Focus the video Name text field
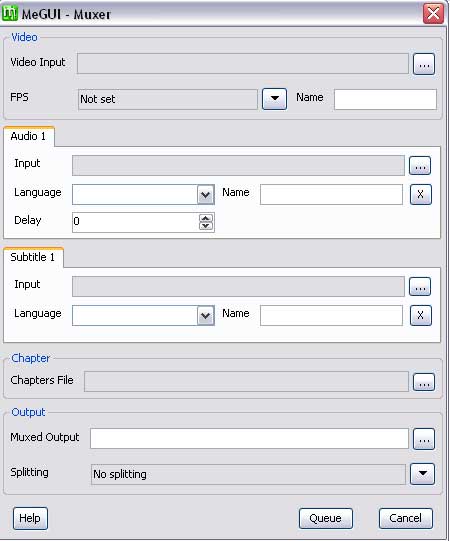 click(x=385, y=99)
